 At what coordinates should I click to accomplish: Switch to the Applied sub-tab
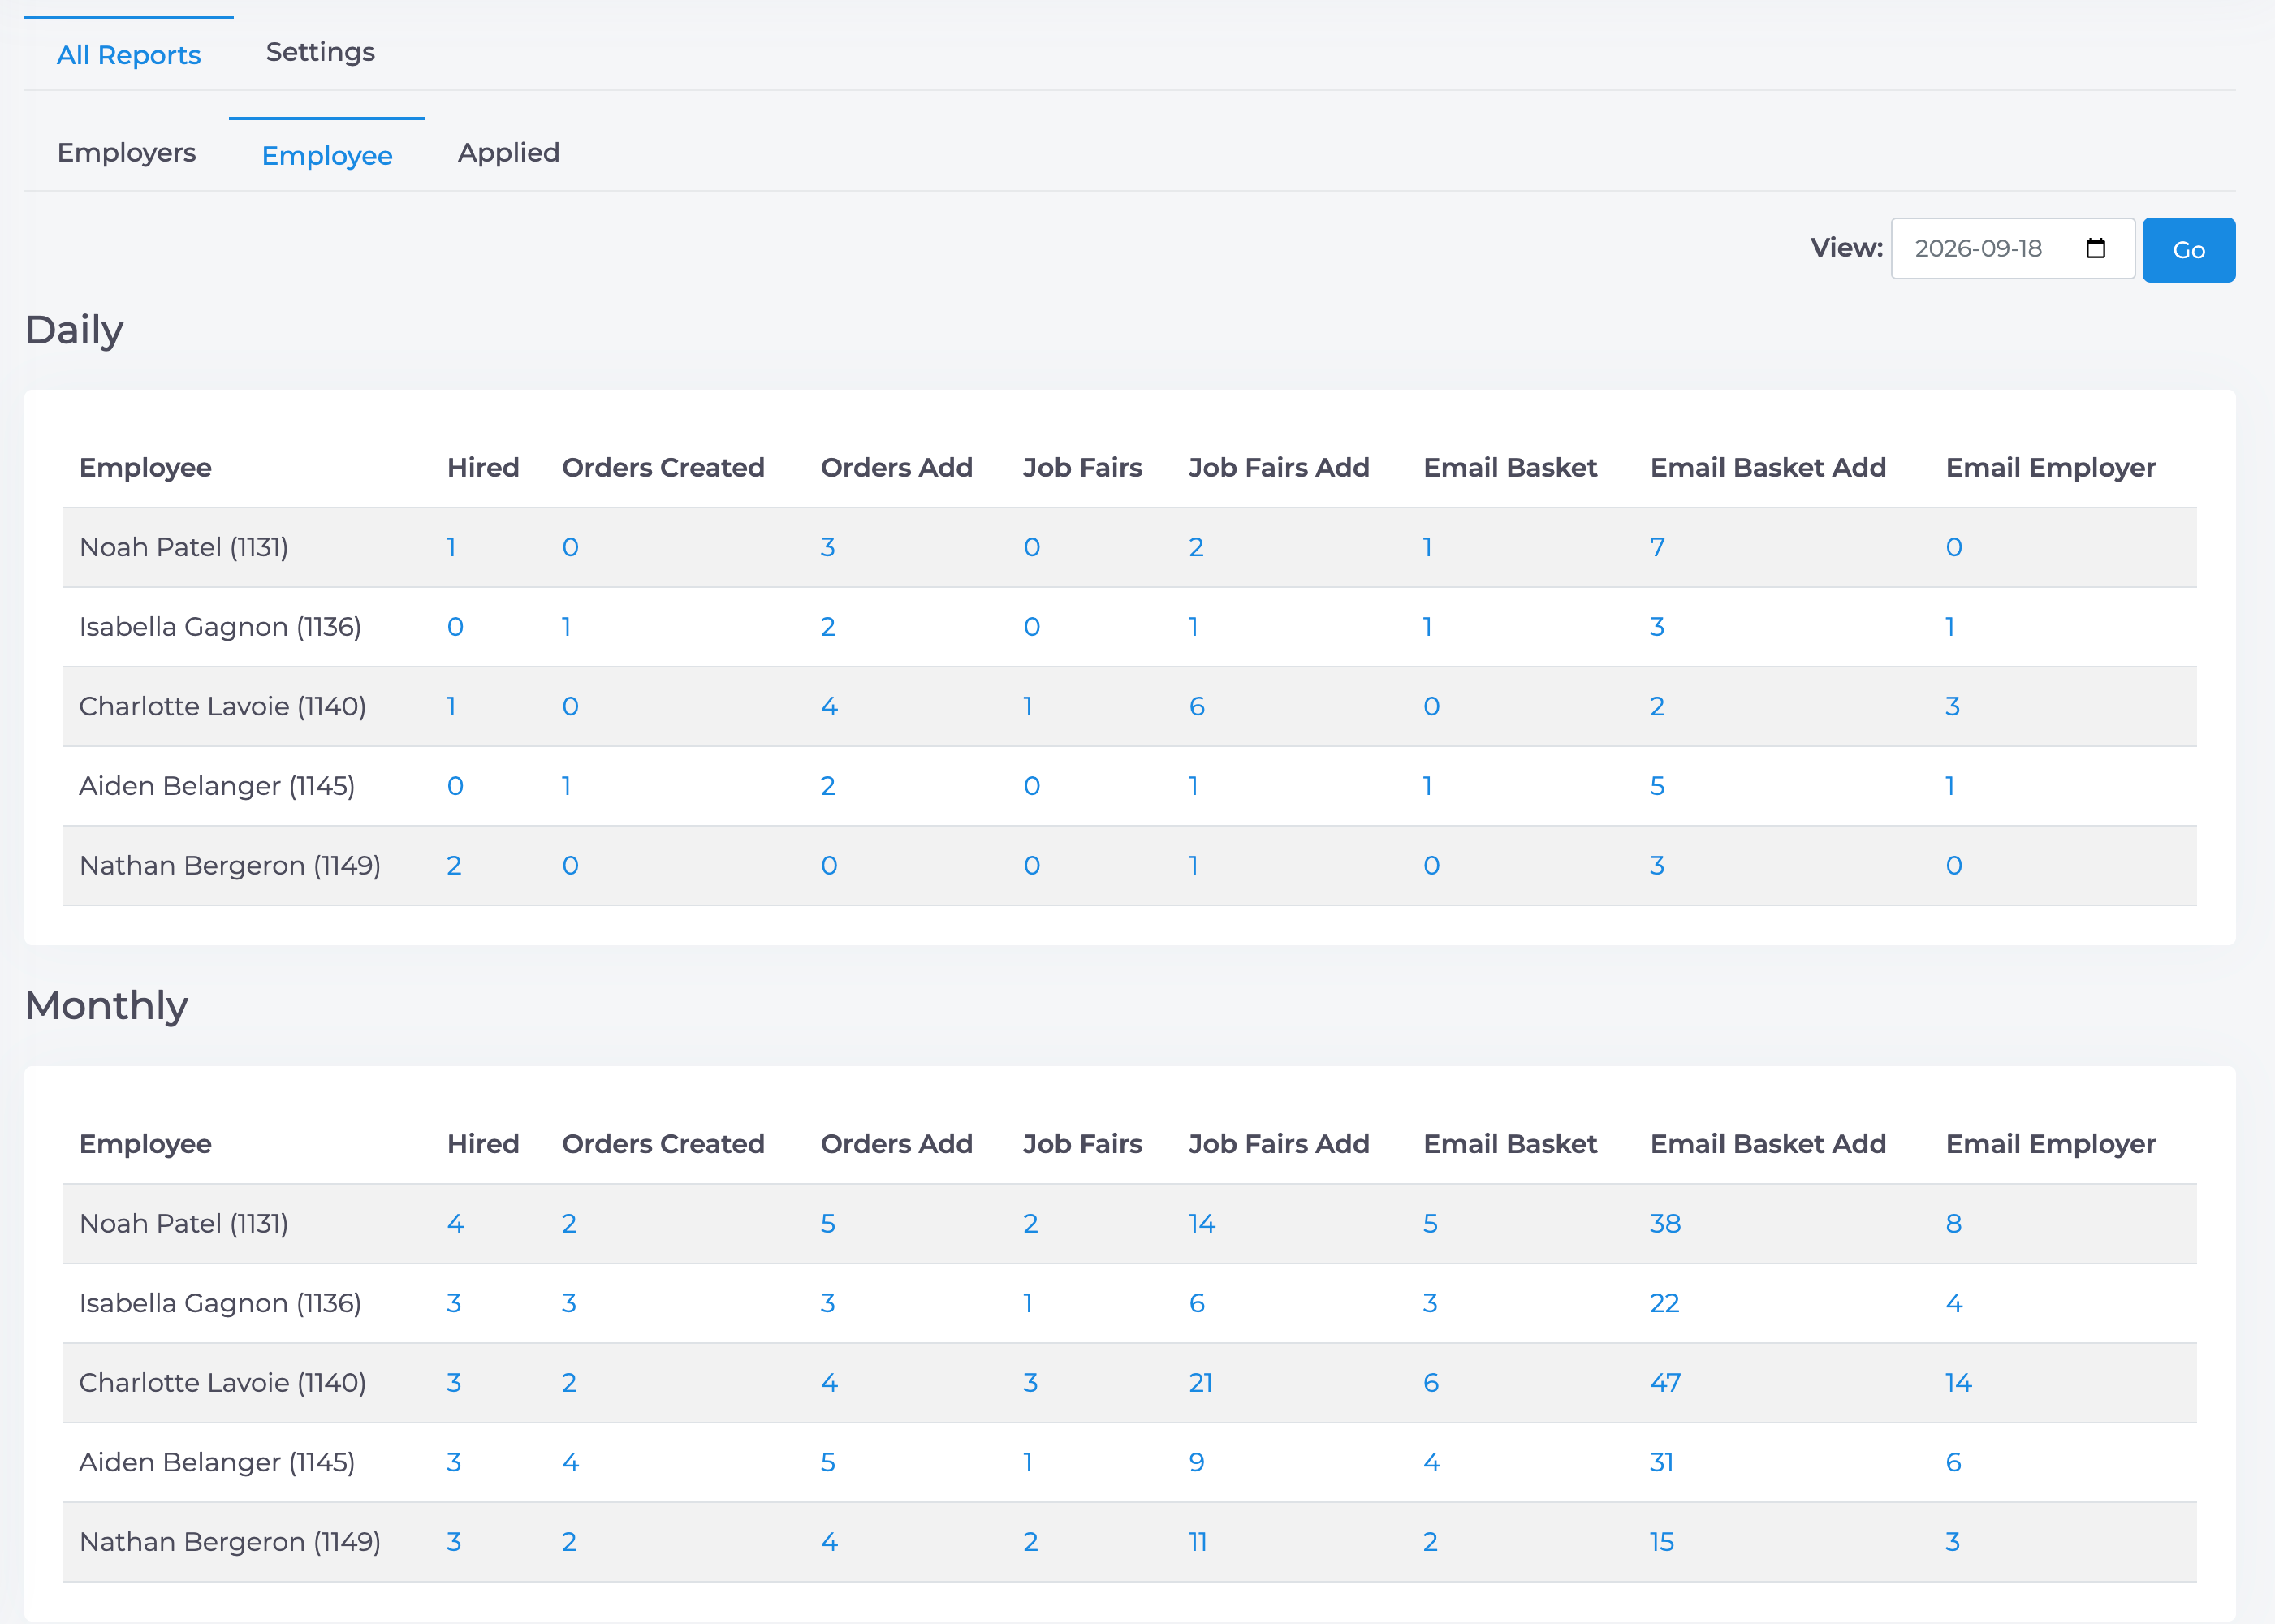(x=509, y=153)
